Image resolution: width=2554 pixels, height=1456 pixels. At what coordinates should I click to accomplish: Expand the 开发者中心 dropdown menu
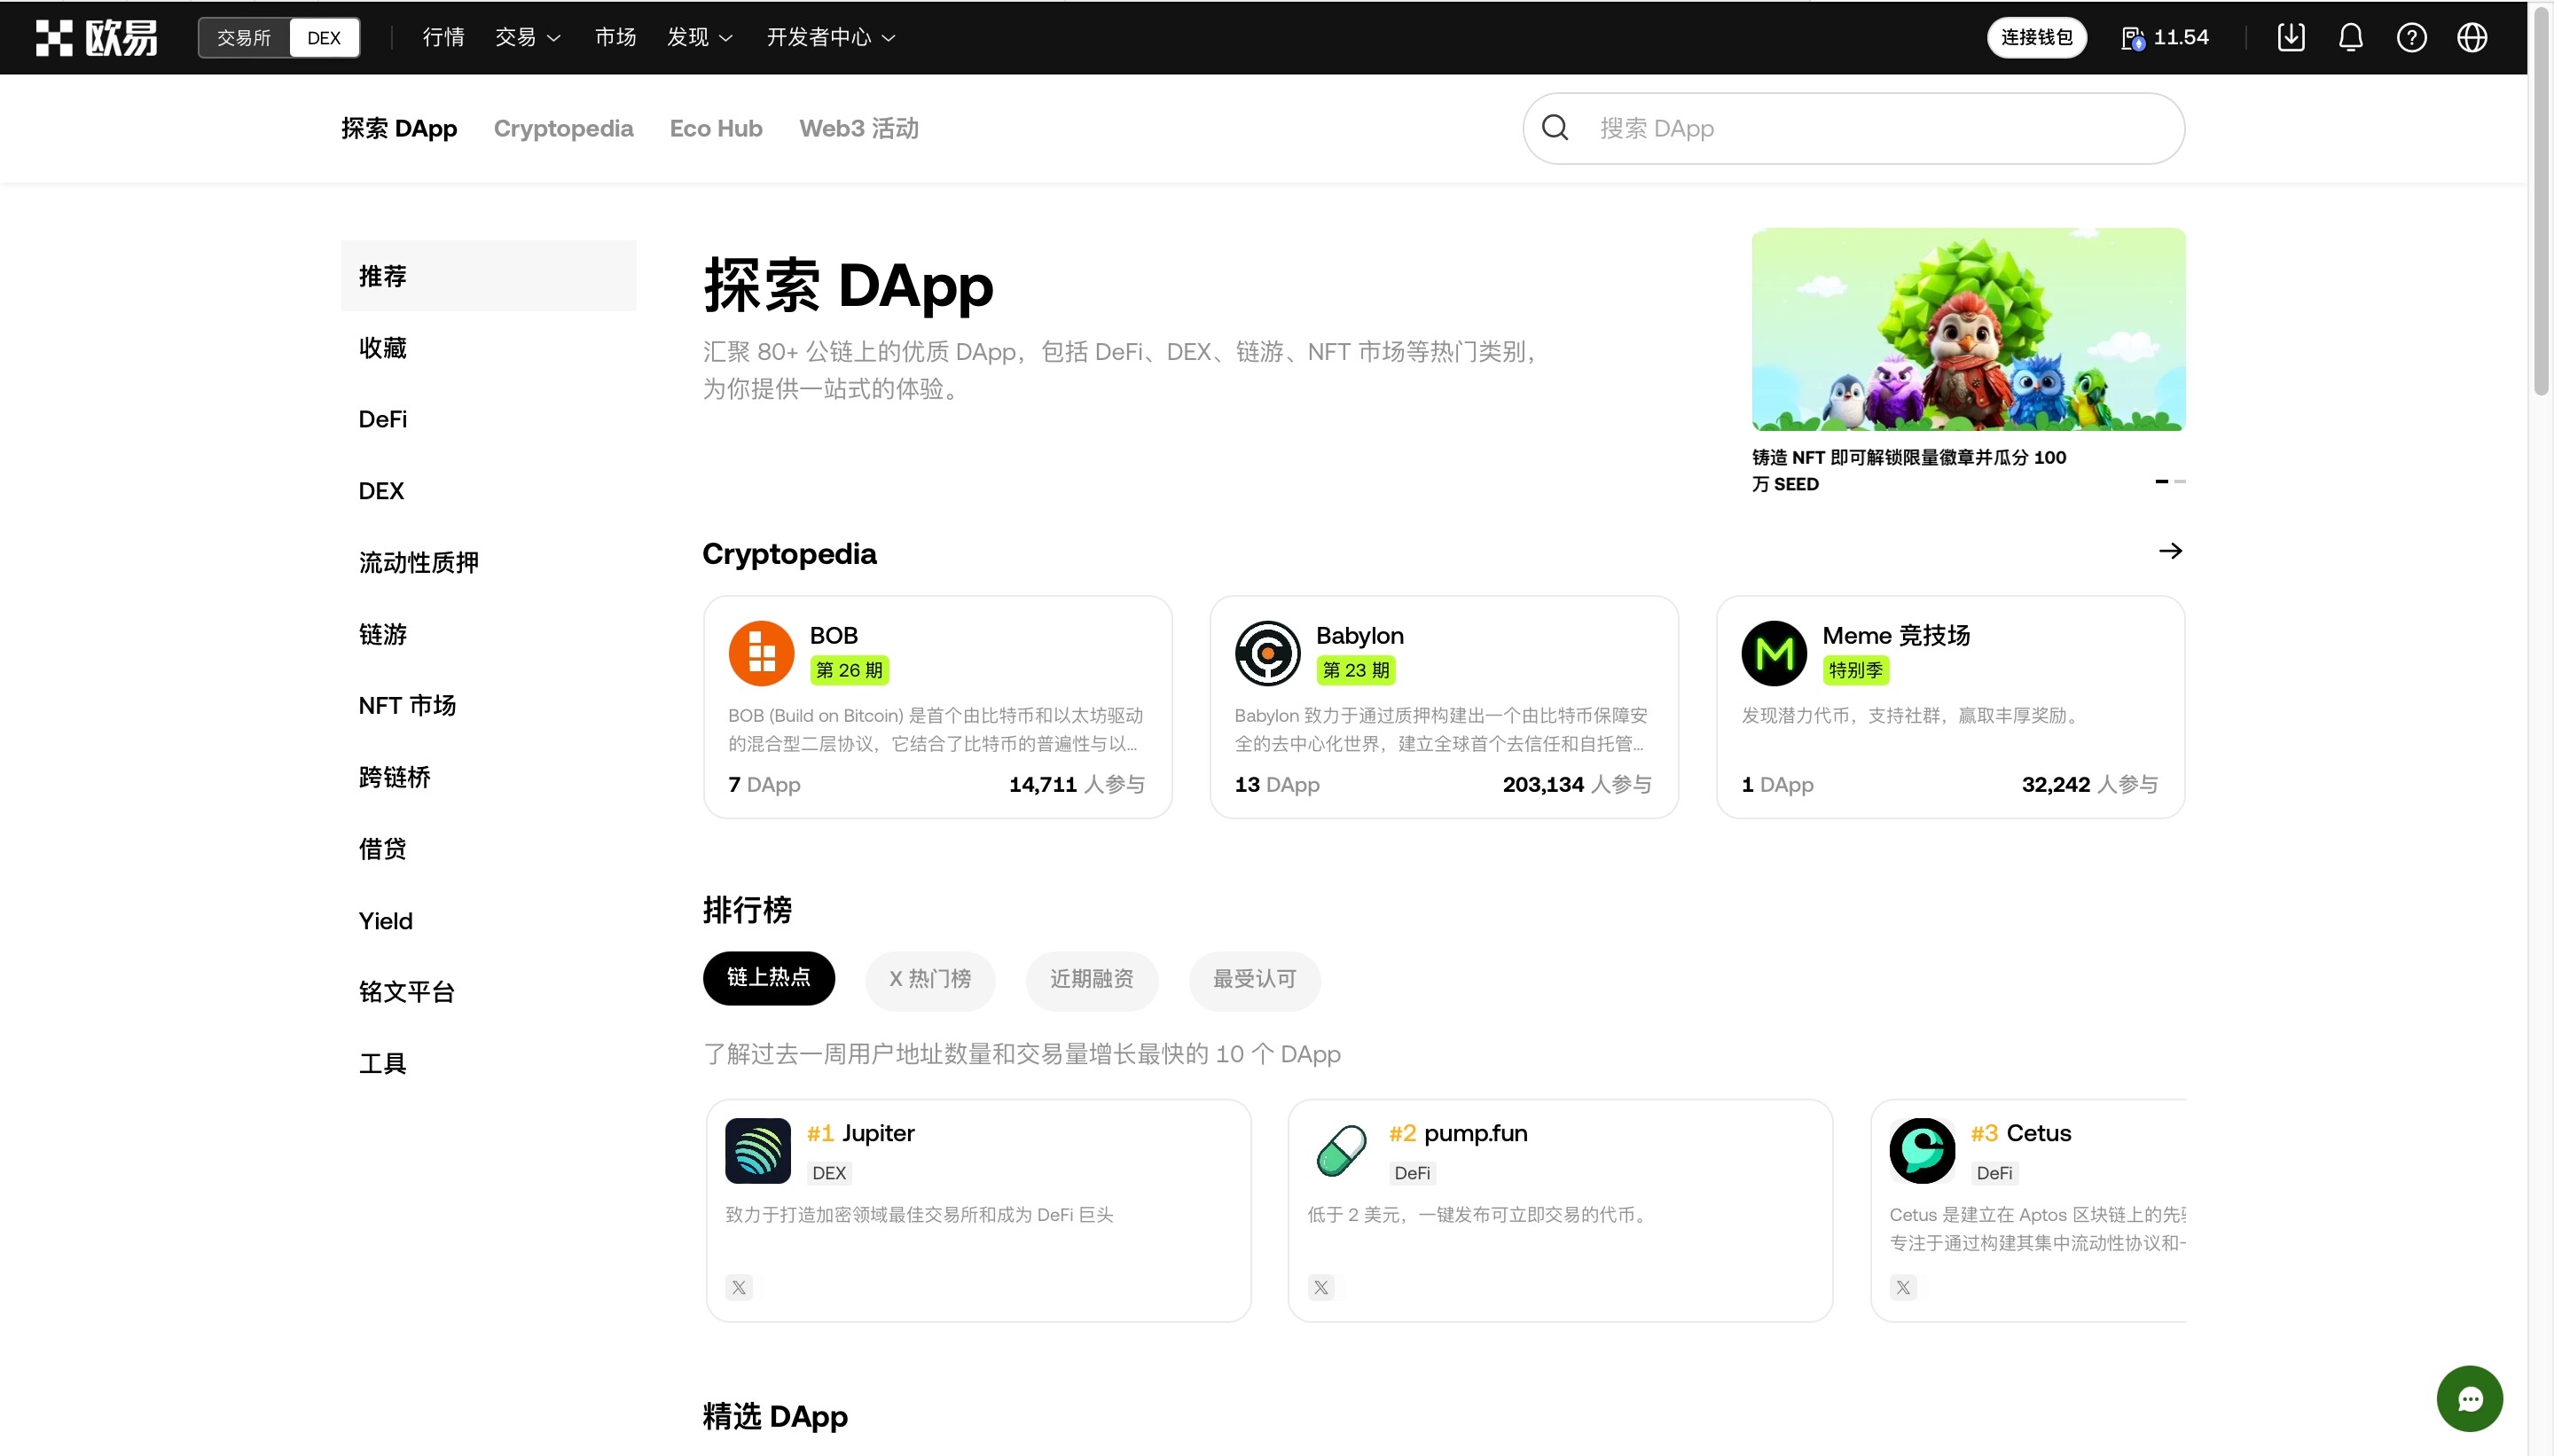point(830,37)
